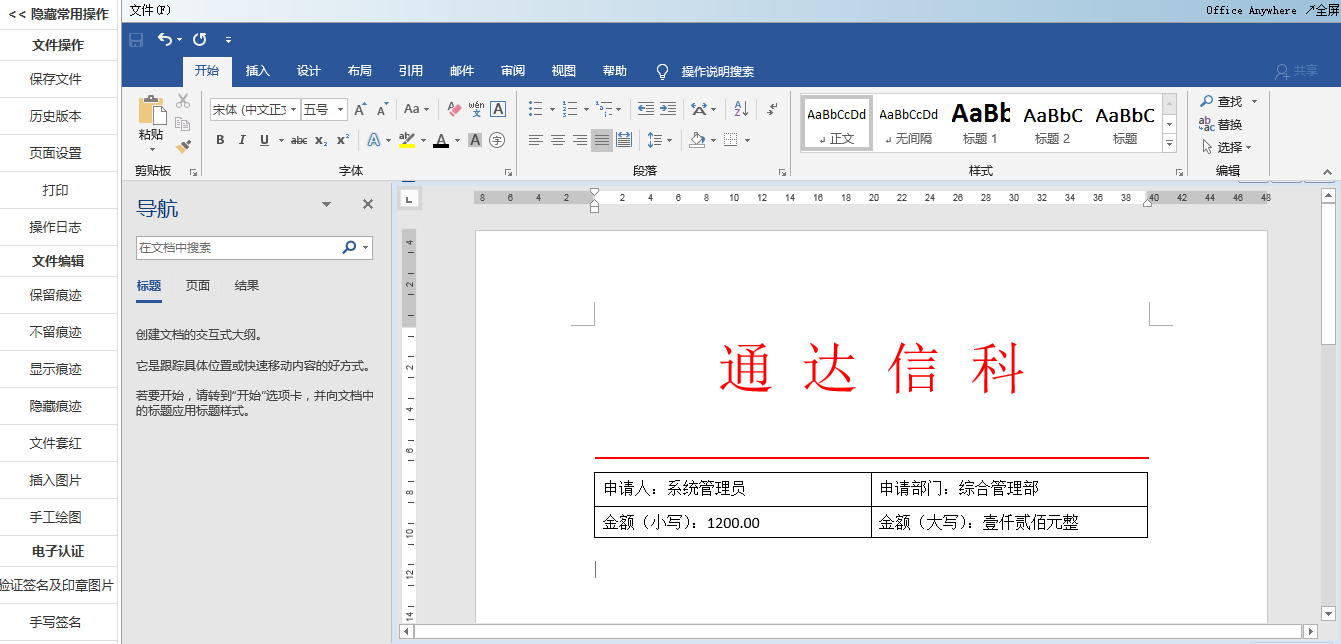Open the font name dropdown

294,109
